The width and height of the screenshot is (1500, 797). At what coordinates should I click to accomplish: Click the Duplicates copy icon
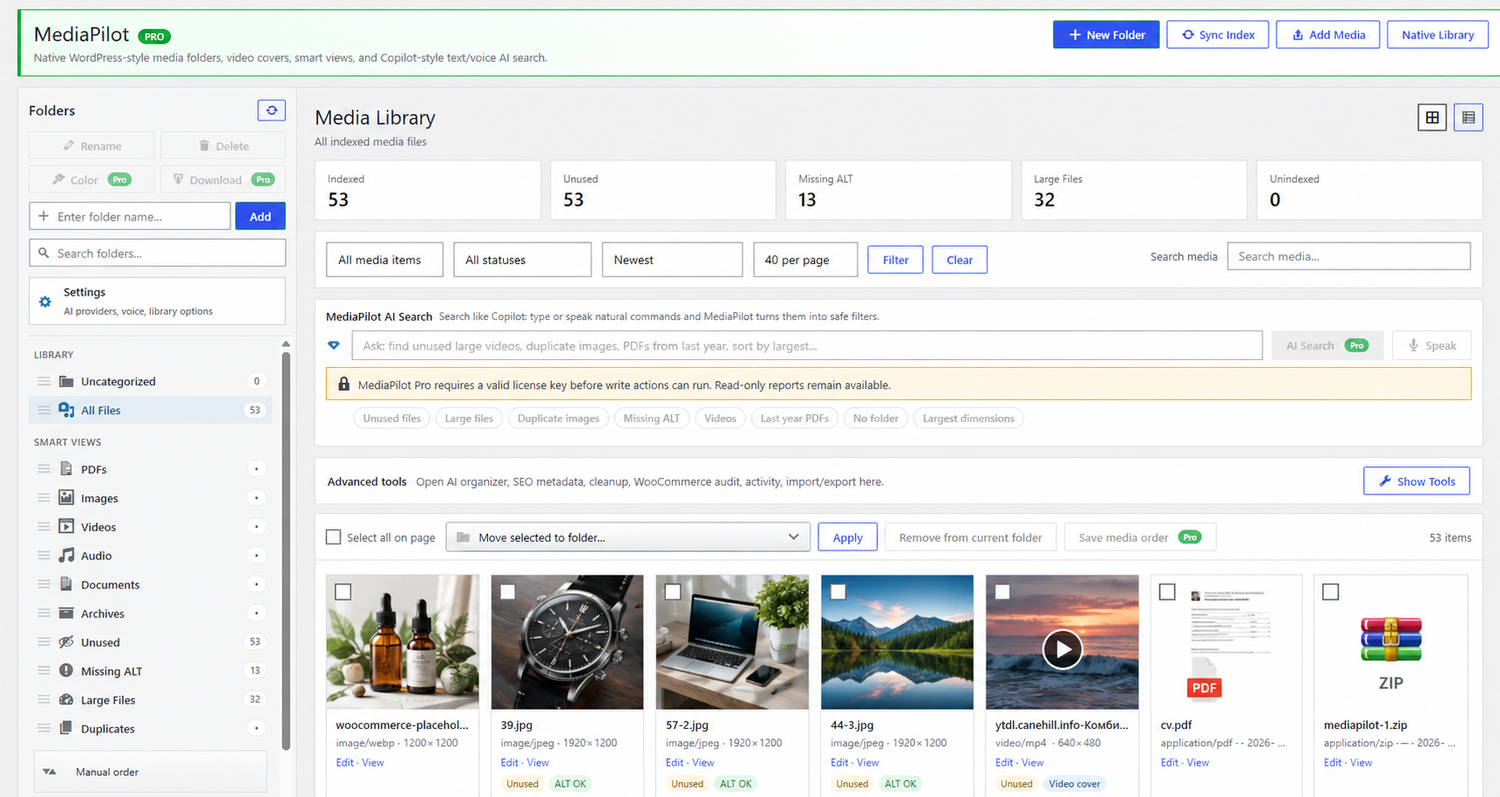66,728
